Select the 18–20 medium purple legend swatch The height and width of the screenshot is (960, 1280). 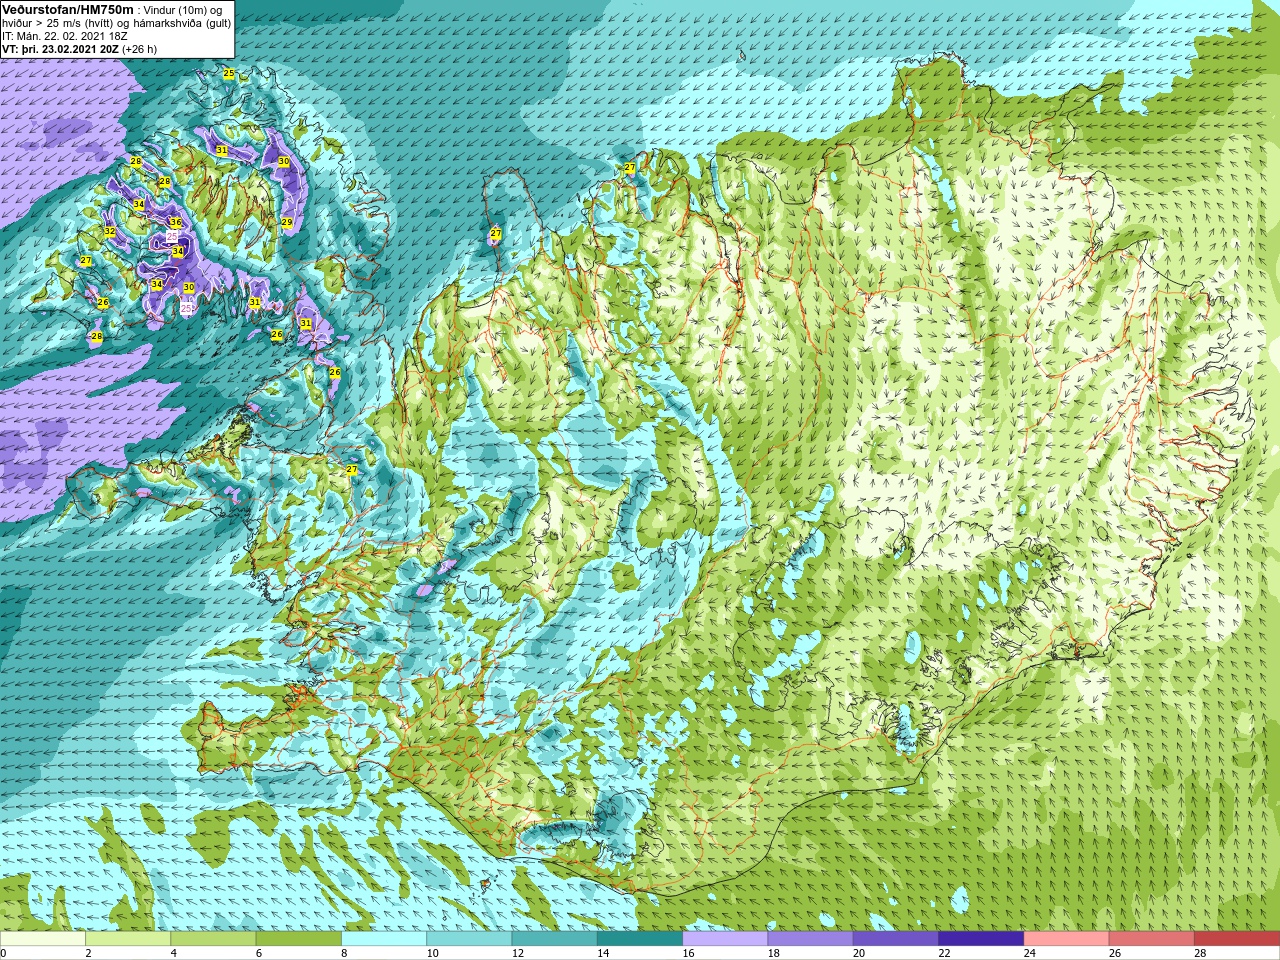810,939
